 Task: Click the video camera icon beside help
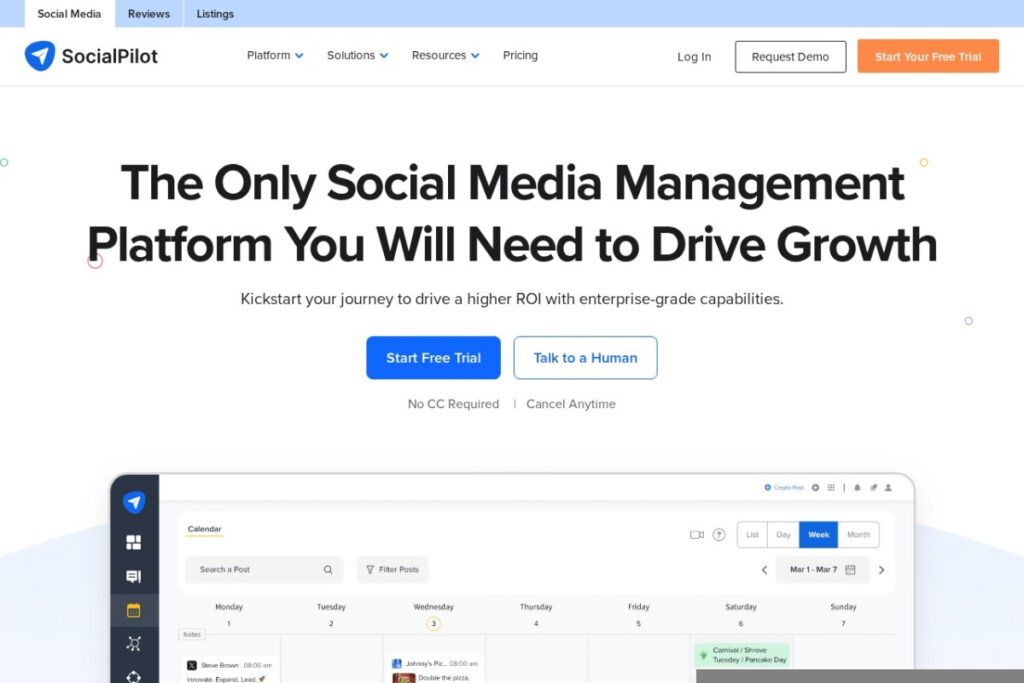(697, 535)
